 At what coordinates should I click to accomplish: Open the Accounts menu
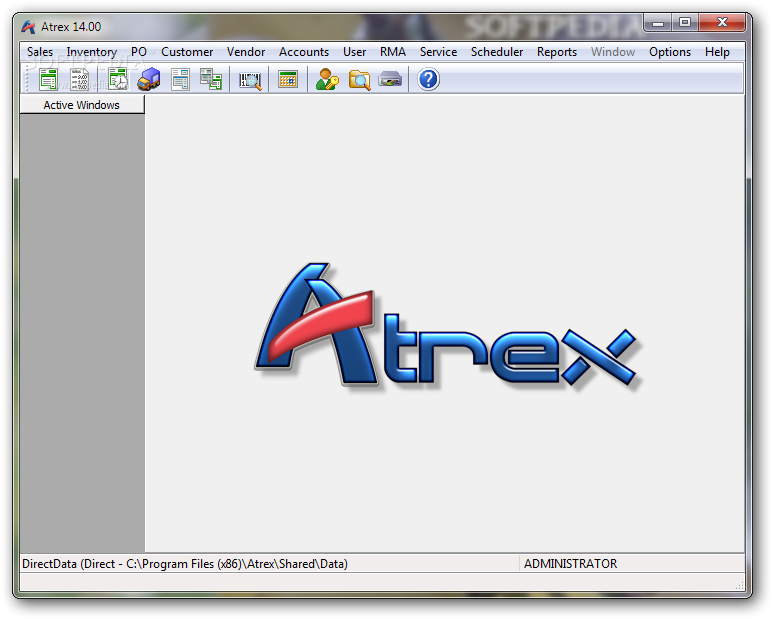click(x=304, y=52)
